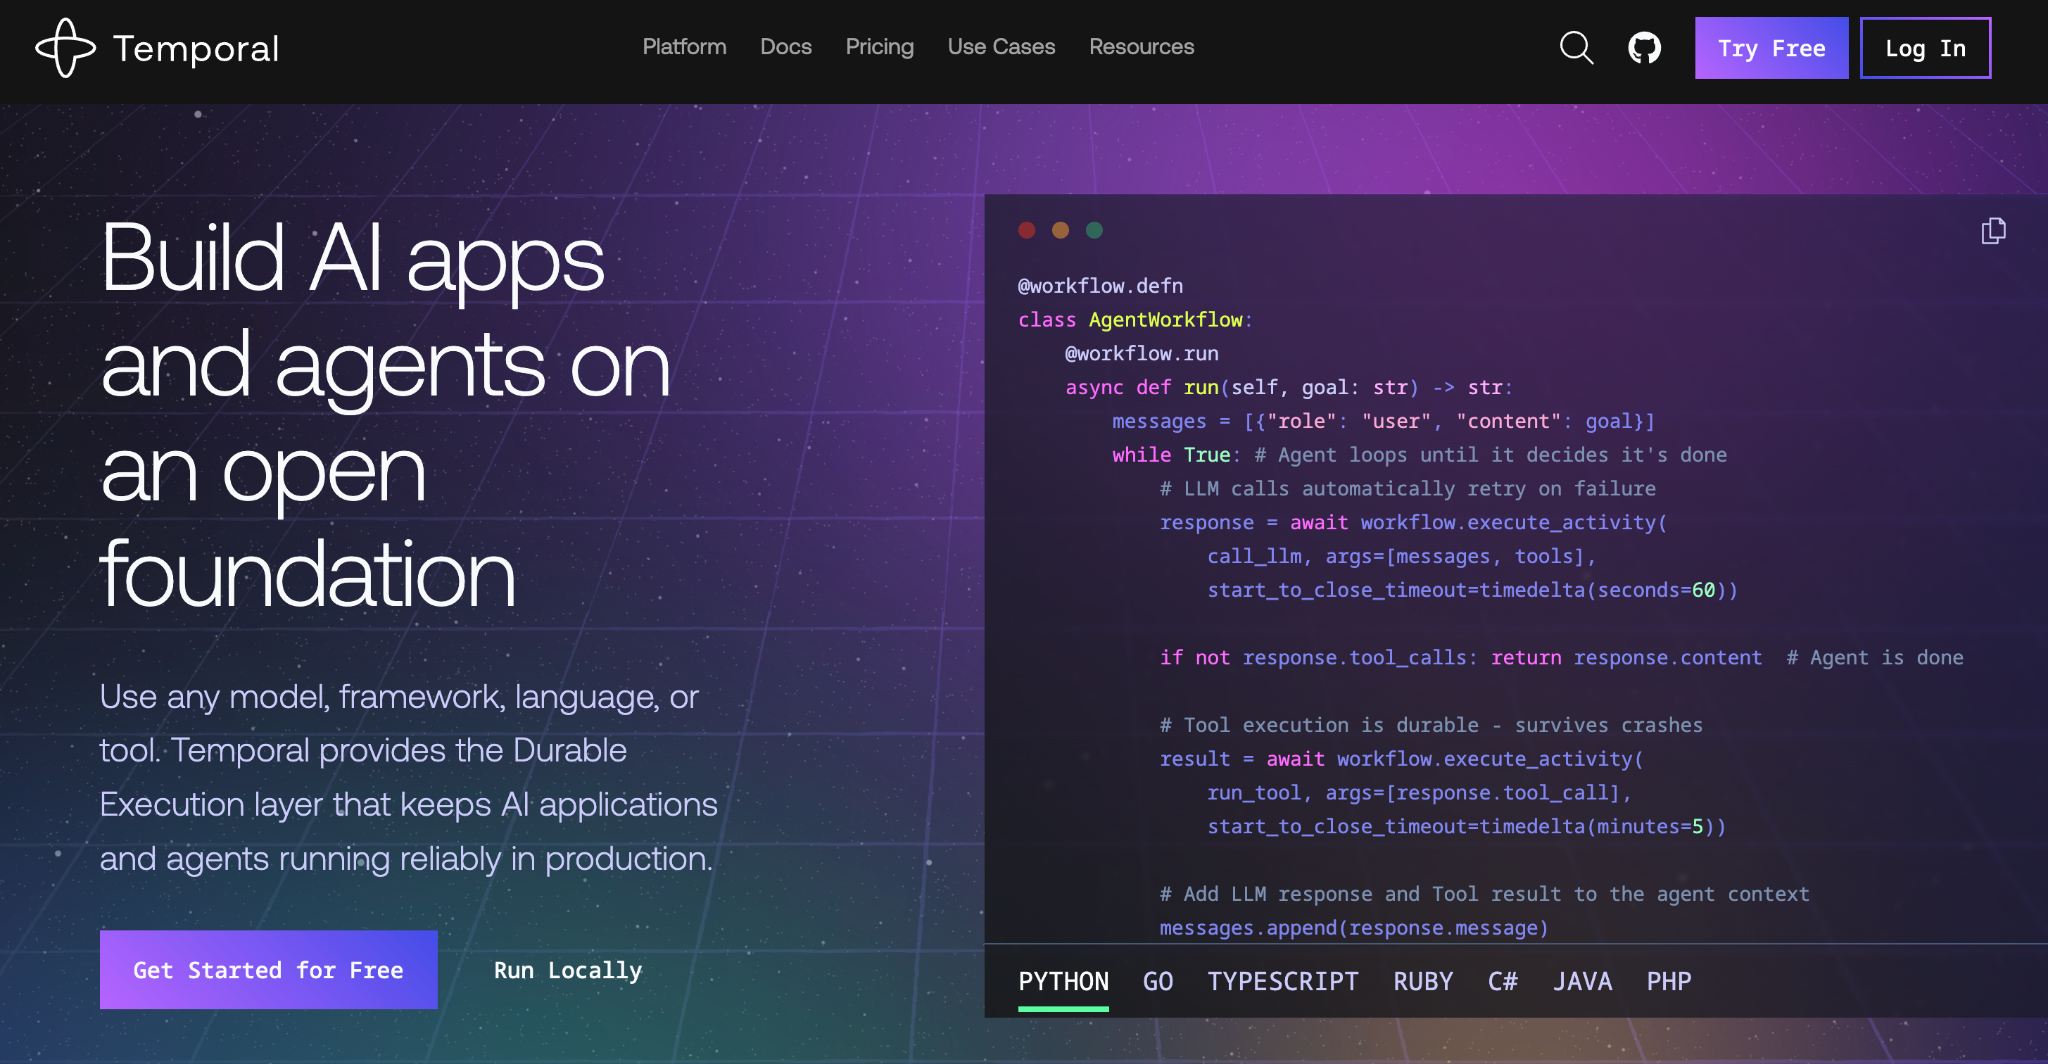Click '# LLM calls automatically retry on failure'
This screenshot has width=2048, height=1064.
(1408, 489)
